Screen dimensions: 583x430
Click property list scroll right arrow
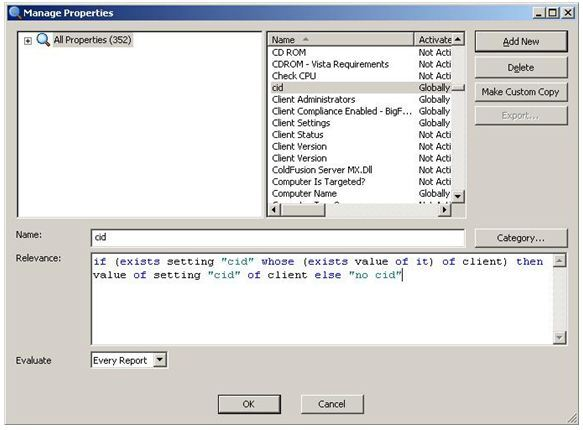(x=444, y=210)
